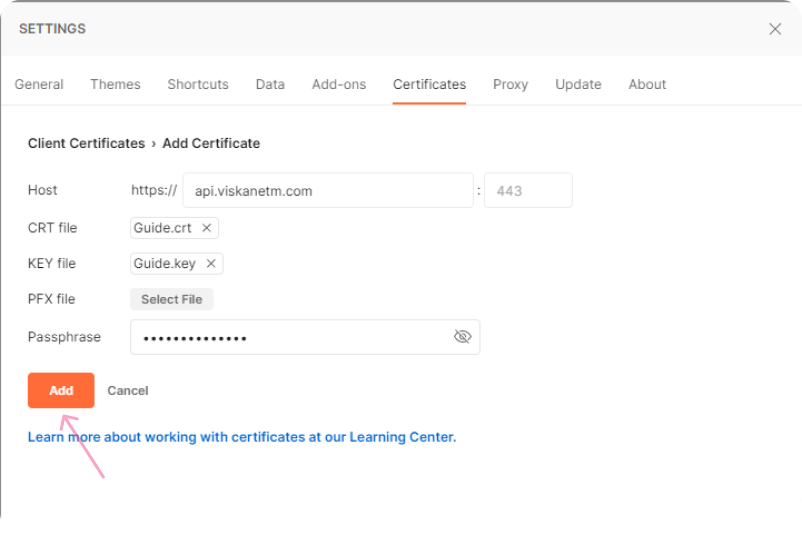Remove the Guide.key file with its X icon
The width and height of the screenshot is (802, 533).
pos(211,264)
